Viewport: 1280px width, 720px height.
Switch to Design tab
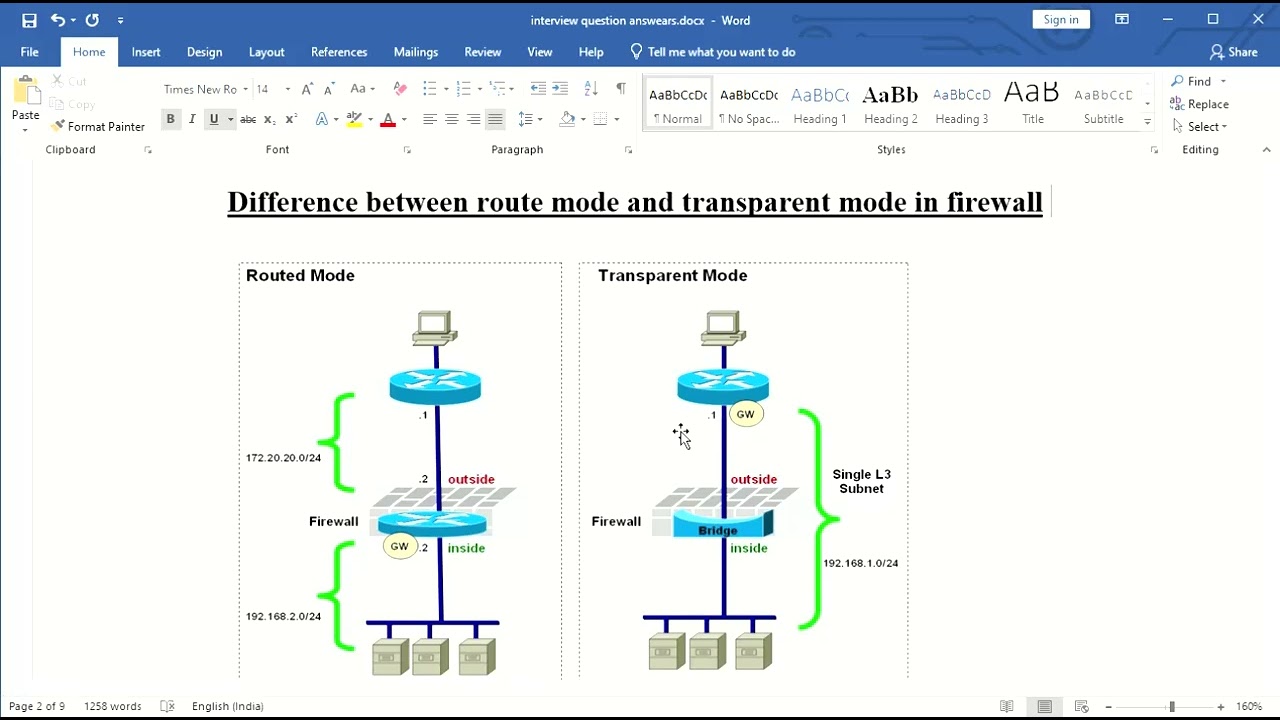[205, 52]
